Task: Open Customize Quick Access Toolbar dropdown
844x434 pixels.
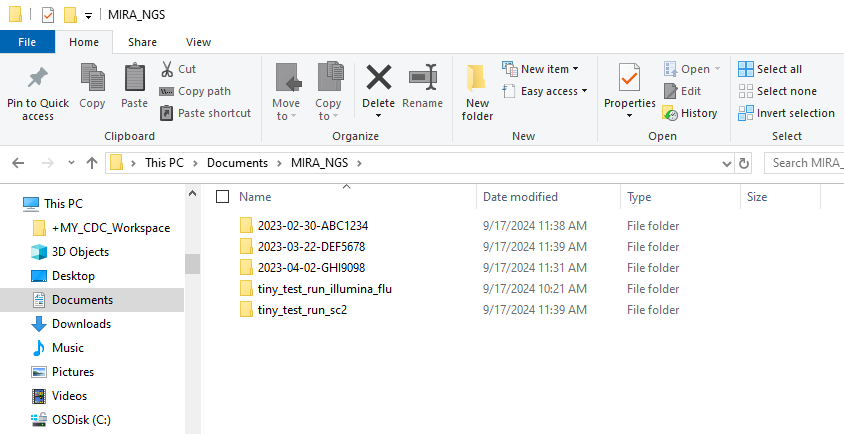Action: [x=88, y=16]
